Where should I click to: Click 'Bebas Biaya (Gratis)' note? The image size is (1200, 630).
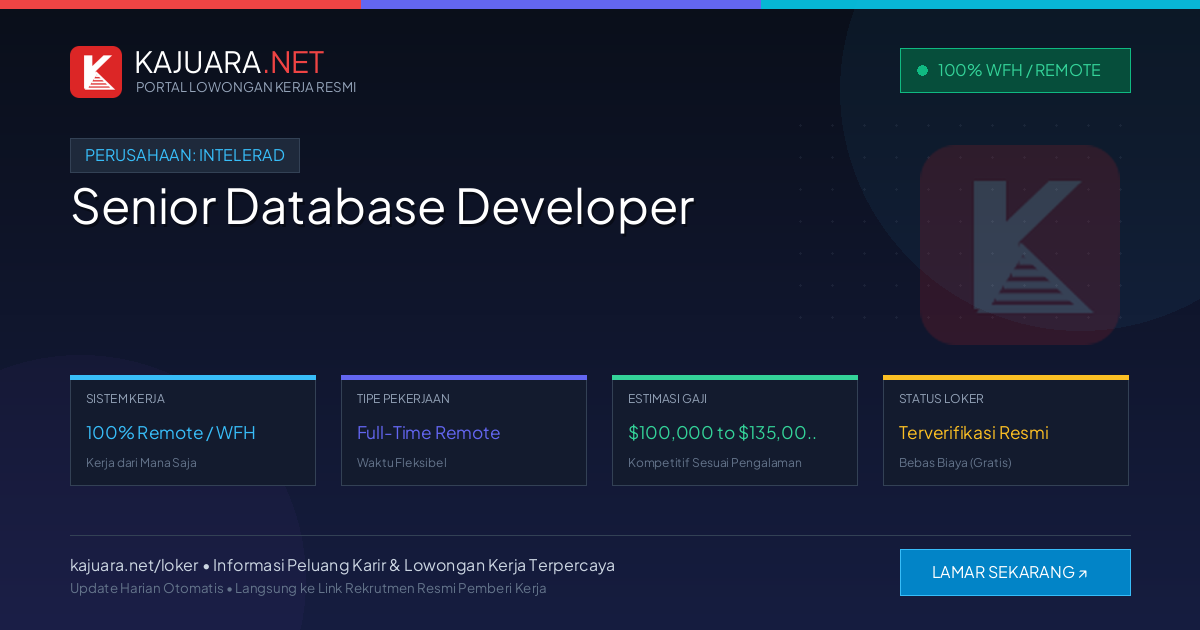[955, 463]
